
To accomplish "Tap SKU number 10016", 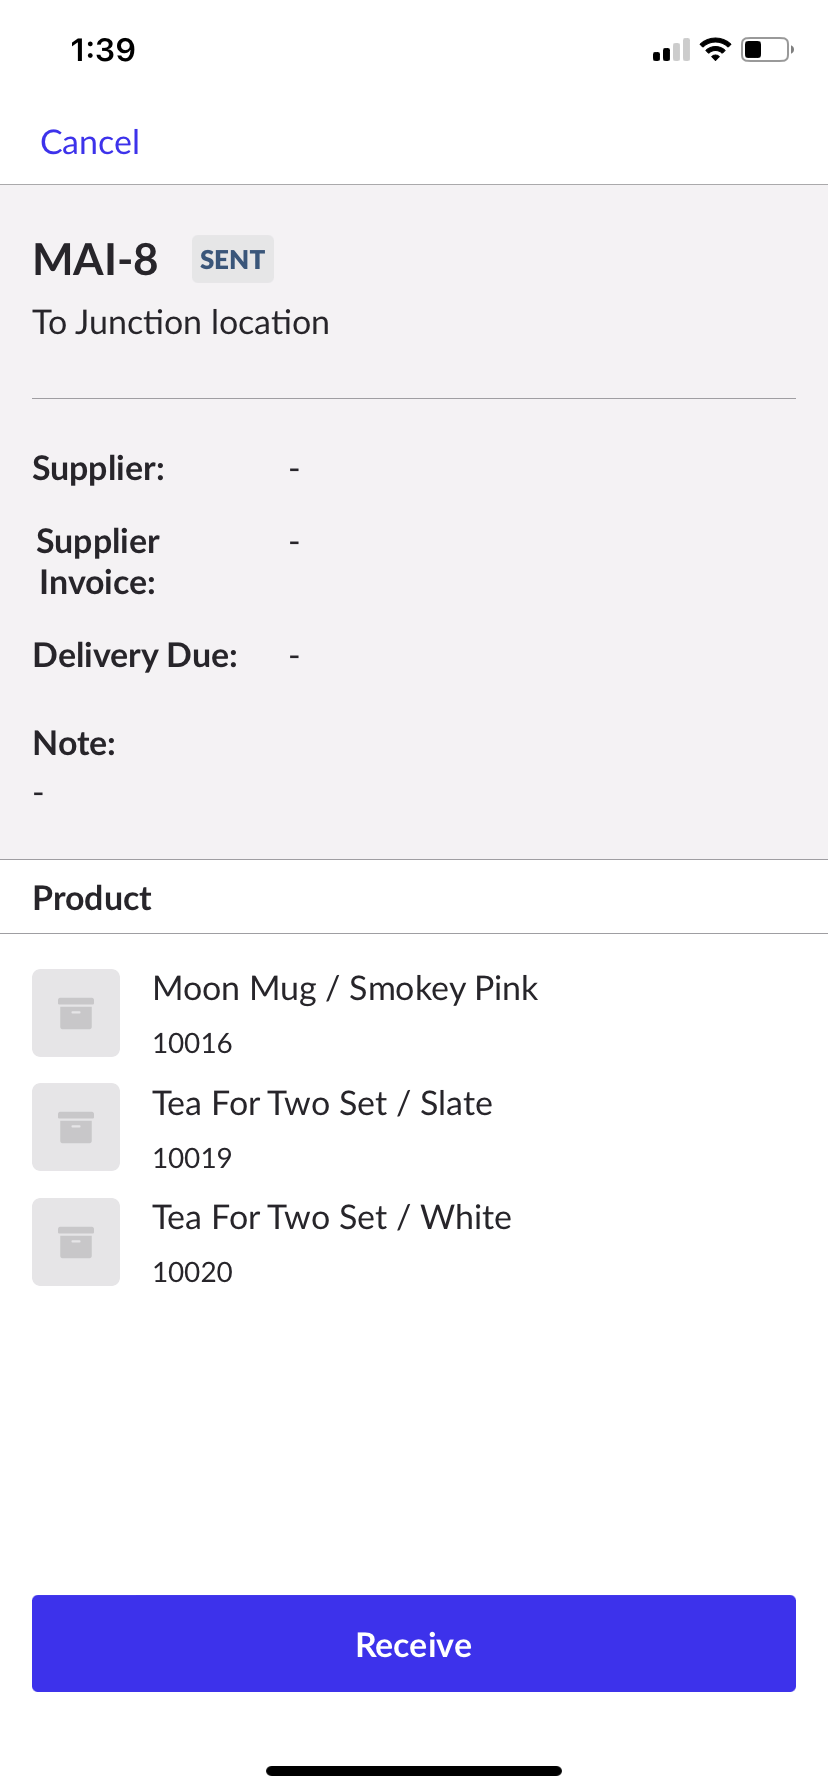I will click(192, 1043).
